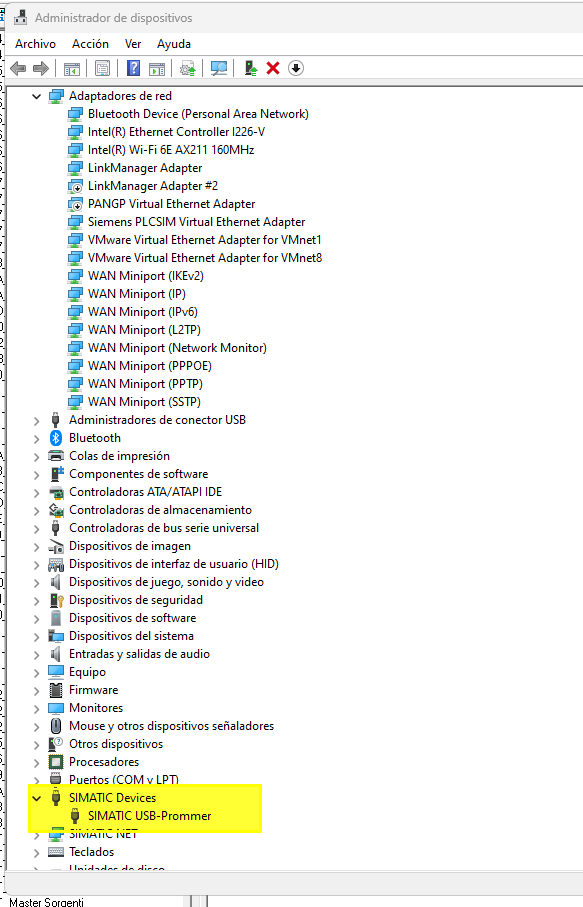Click the enable device green arrow icon
The height and width of the screenshot is (907, 583).
click(x=250, y=68)
